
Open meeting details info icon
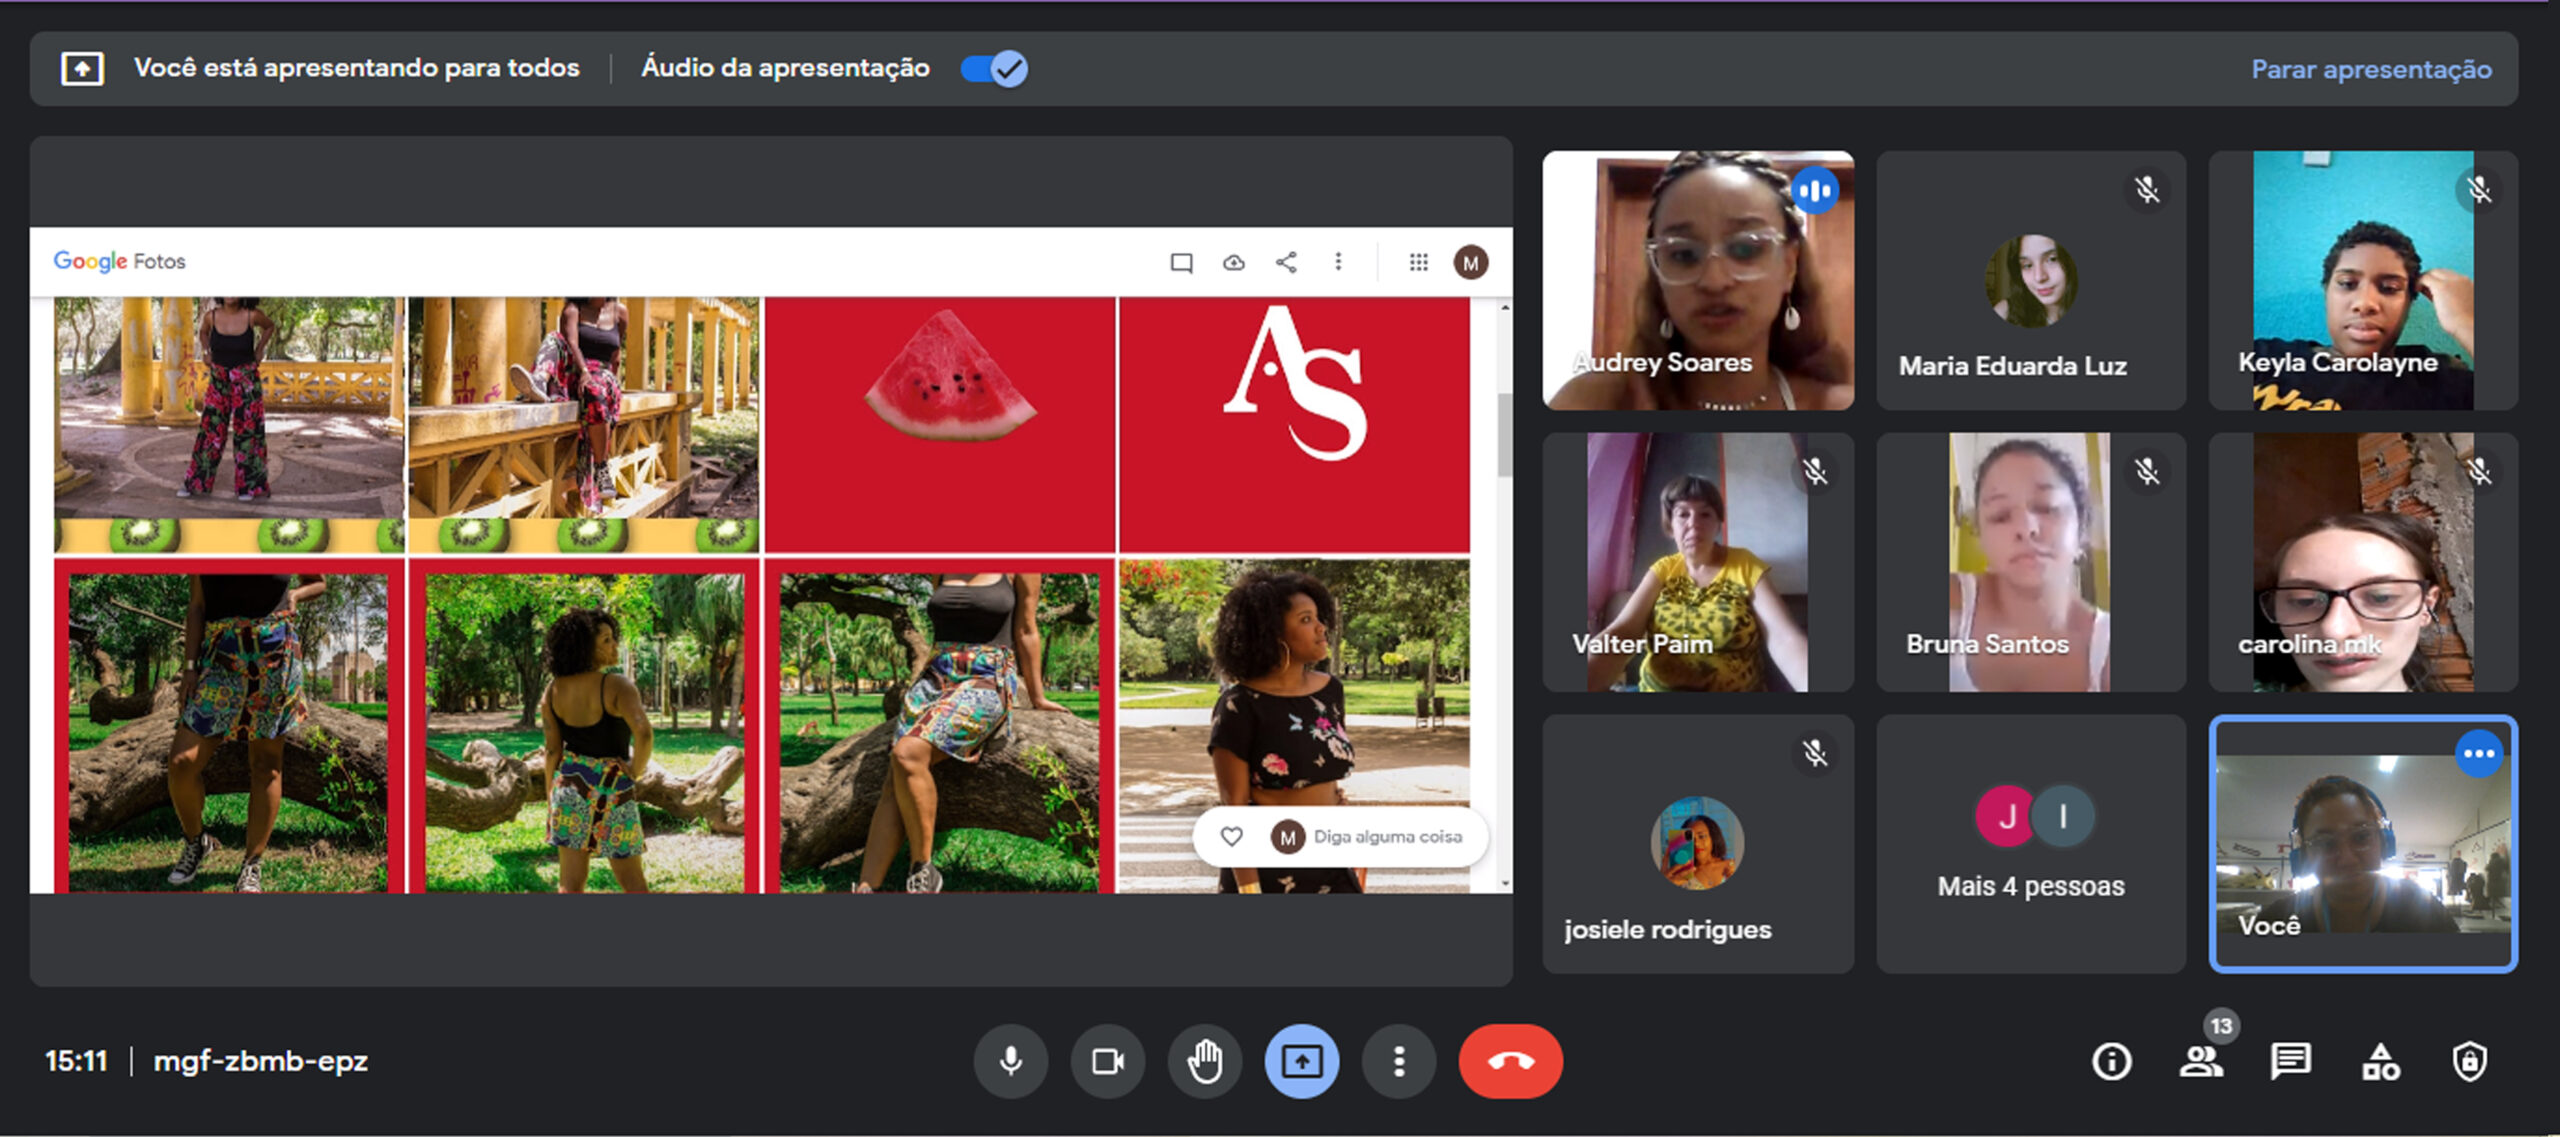tap(2111, 1061)
